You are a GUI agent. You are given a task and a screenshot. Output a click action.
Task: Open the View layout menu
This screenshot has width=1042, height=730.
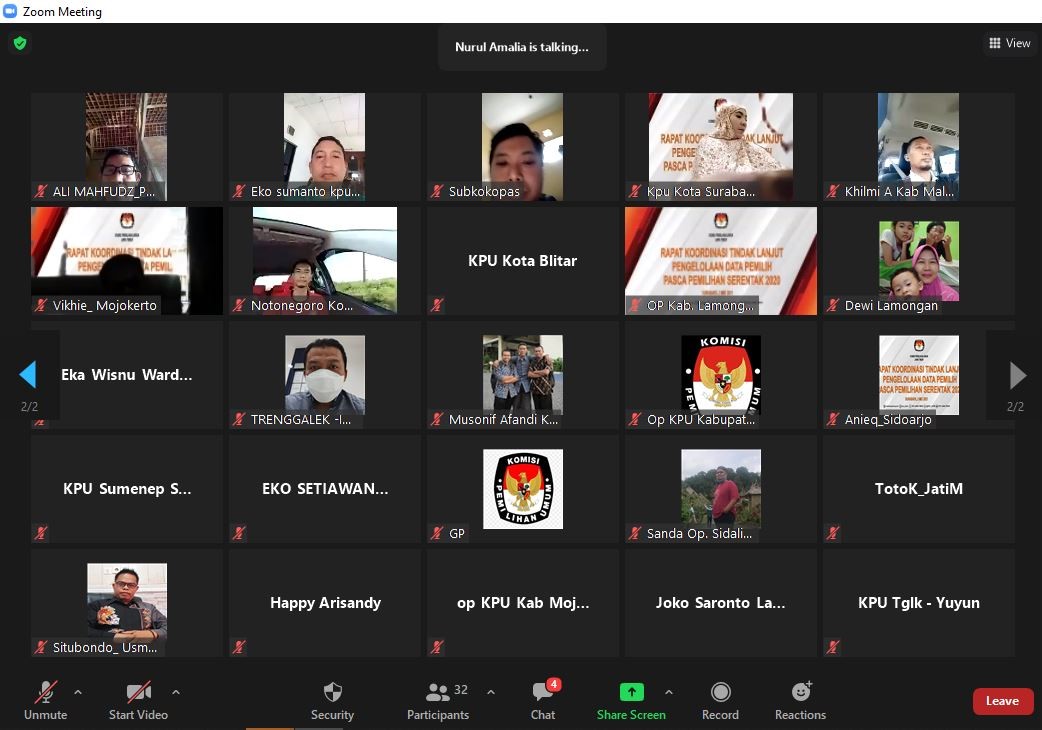1009,43
